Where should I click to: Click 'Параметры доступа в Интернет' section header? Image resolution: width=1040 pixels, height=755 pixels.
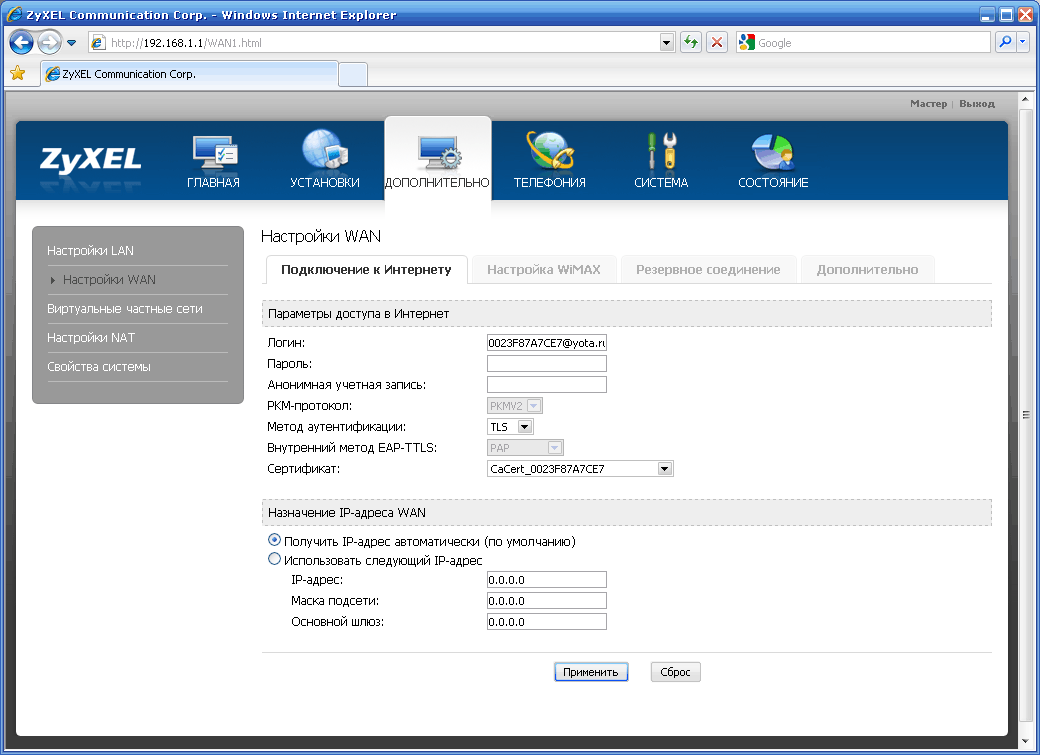point(627,314)
